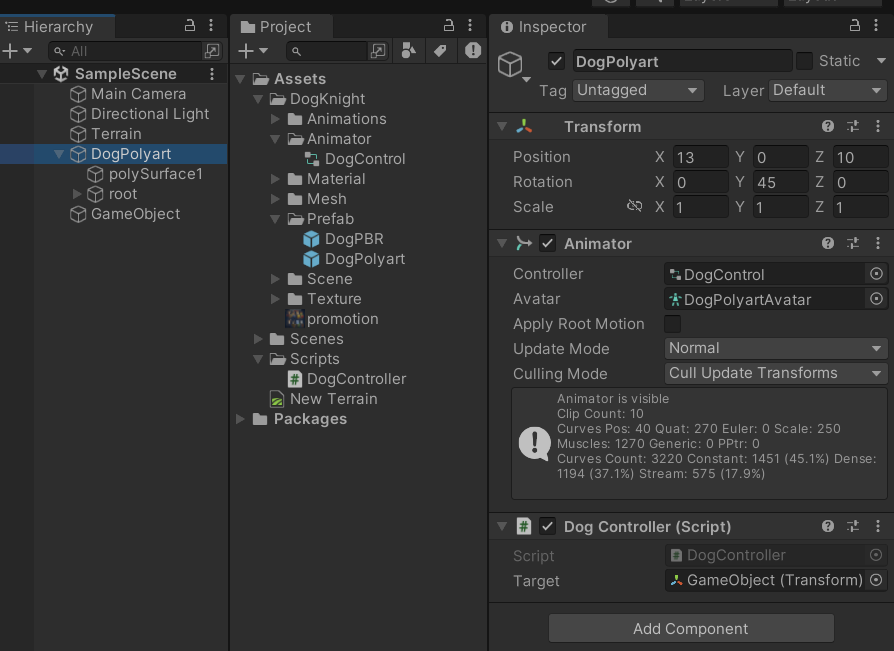Viewport: 894px width, 651px height.
Task: Open Tag dropdown Untagged
Action: 638,90
